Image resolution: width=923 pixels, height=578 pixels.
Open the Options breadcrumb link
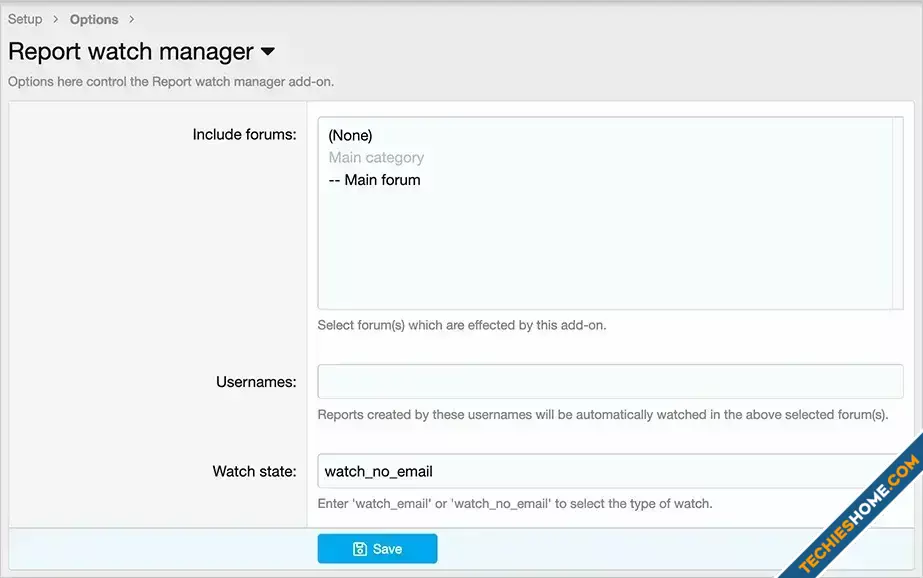coord(94,19)
